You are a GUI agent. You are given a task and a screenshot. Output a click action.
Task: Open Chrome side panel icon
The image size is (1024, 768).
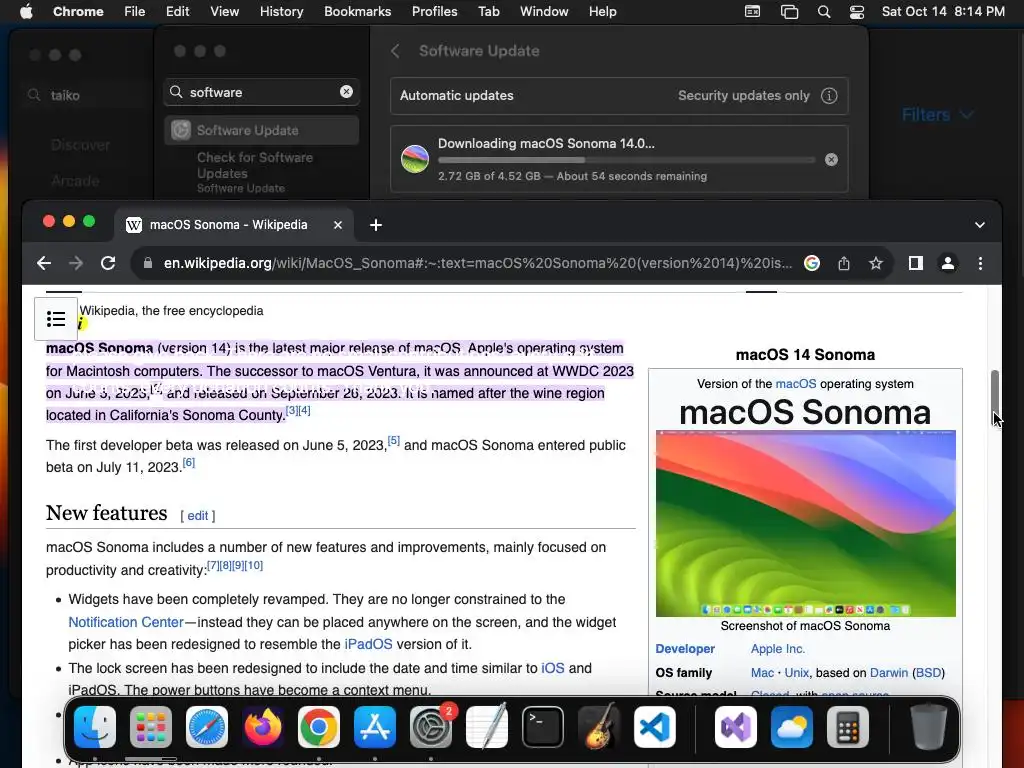point(916,263)
